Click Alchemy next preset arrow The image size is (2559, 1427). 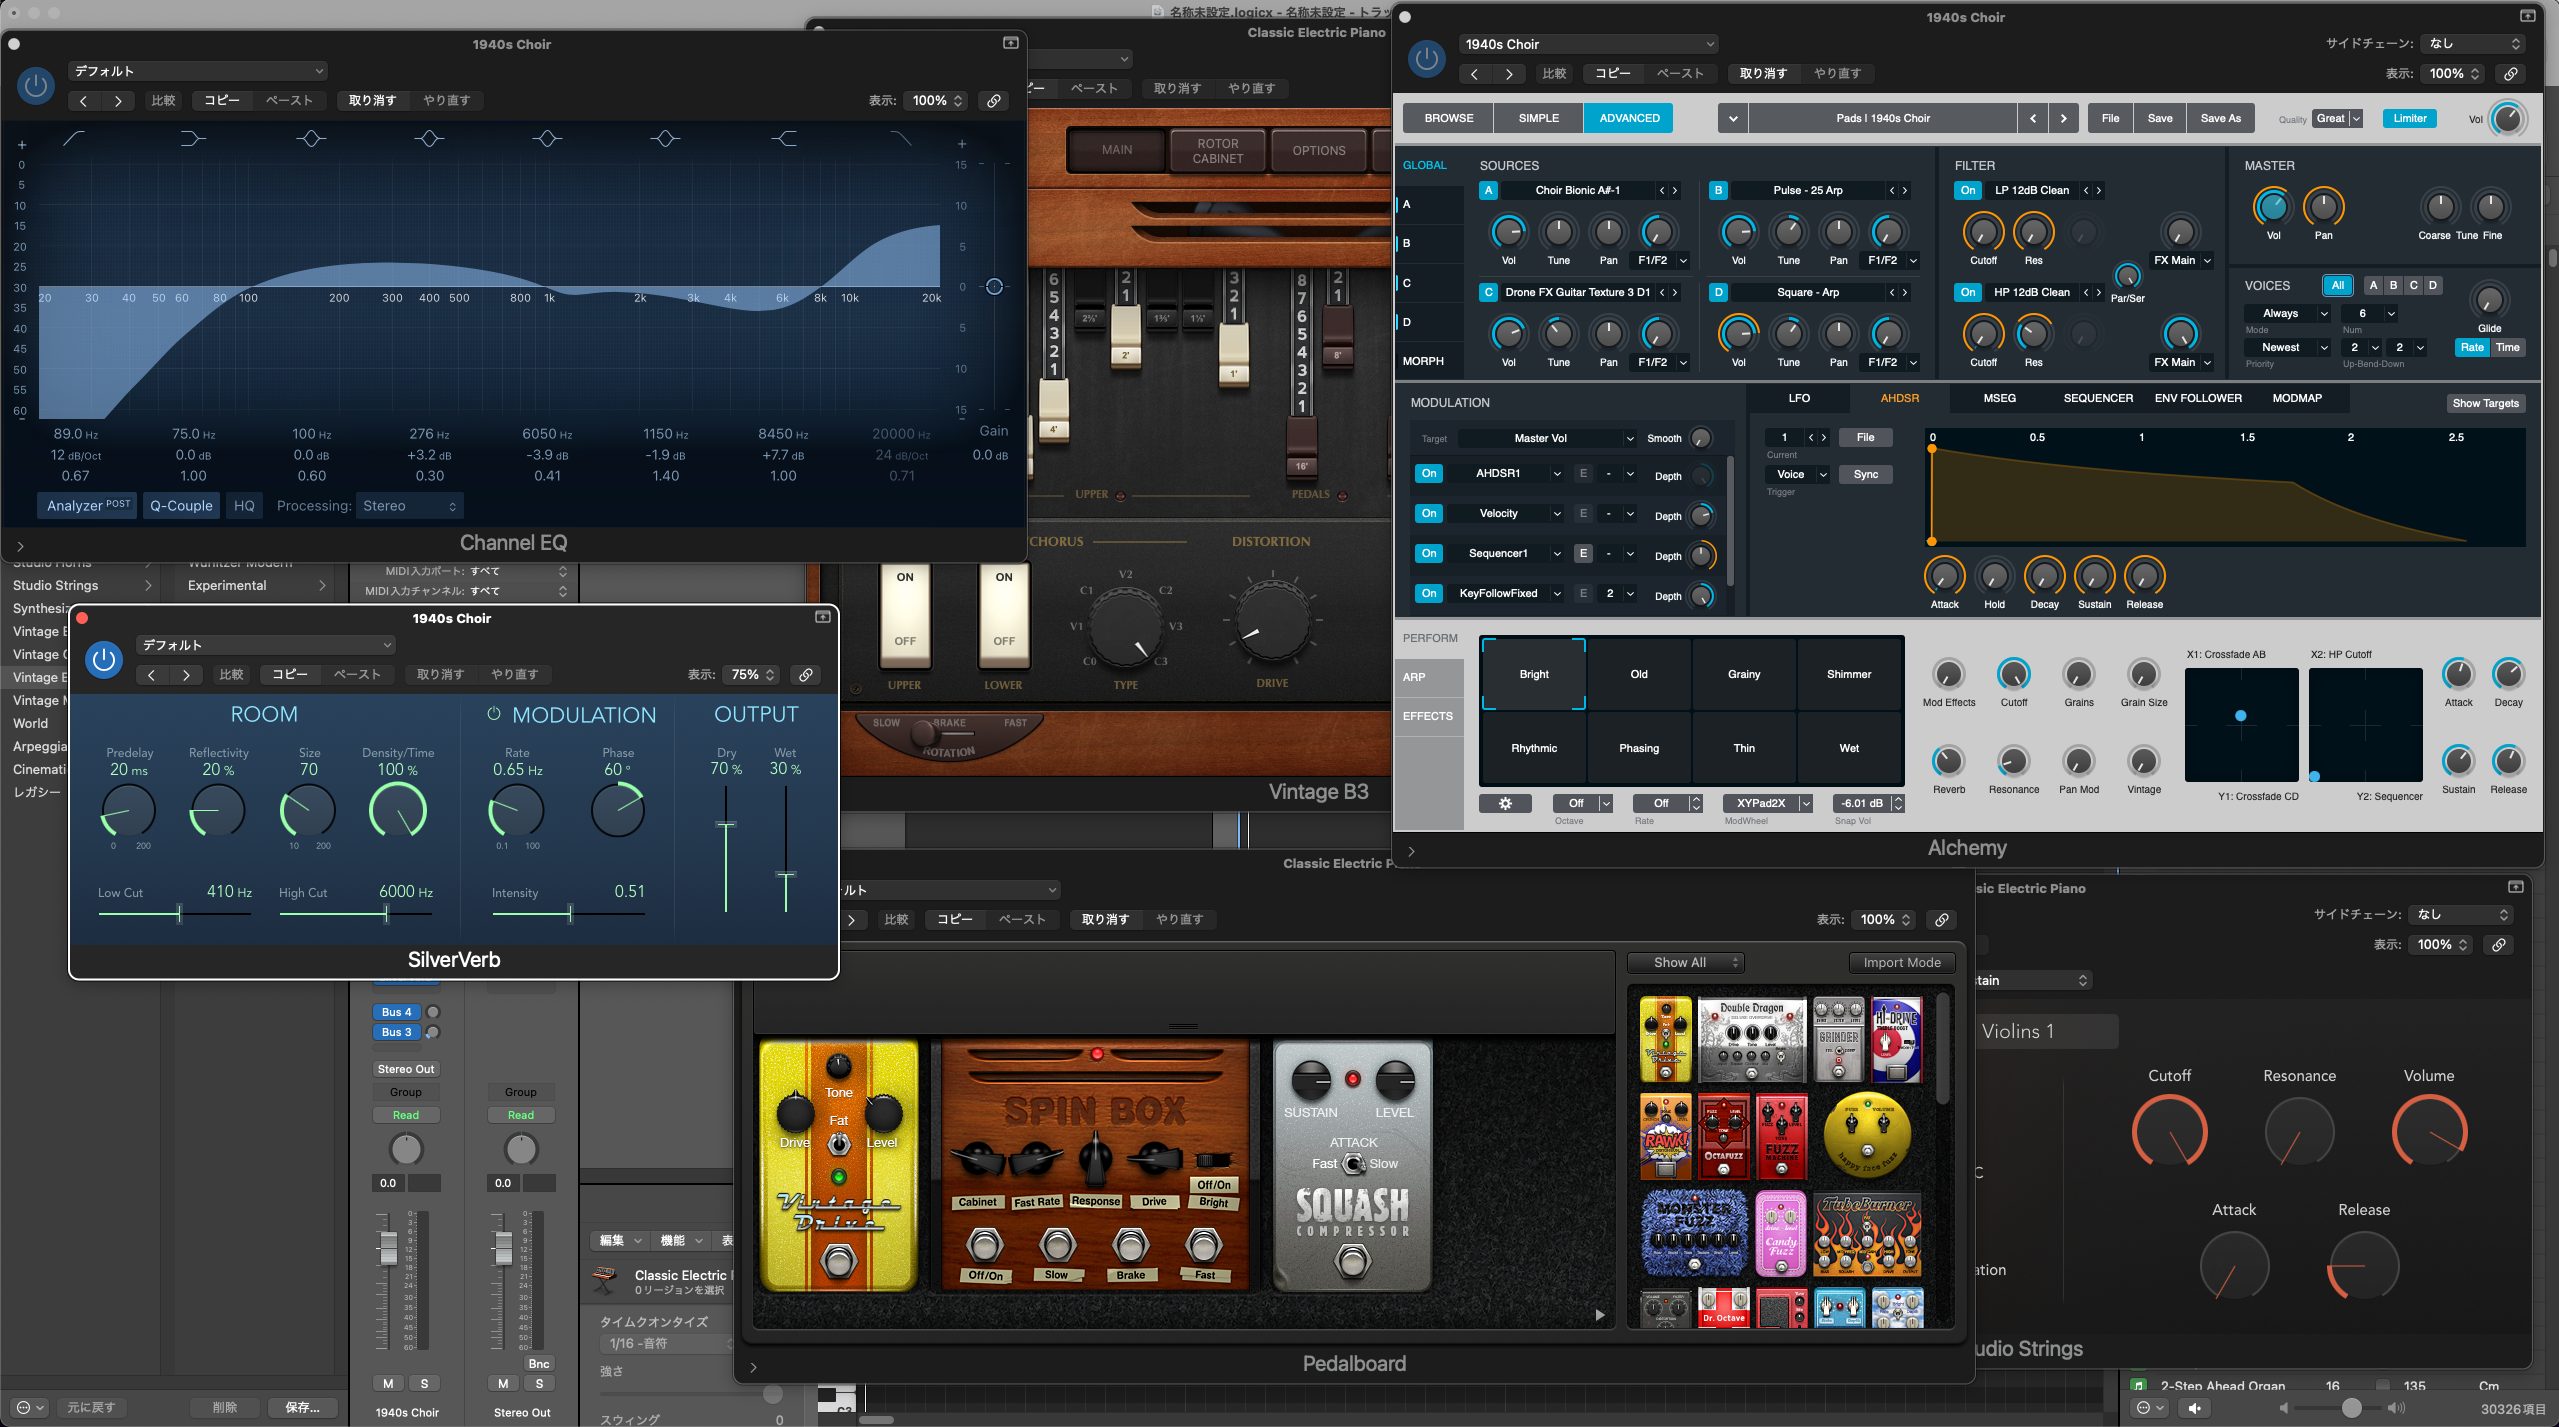2062,118
